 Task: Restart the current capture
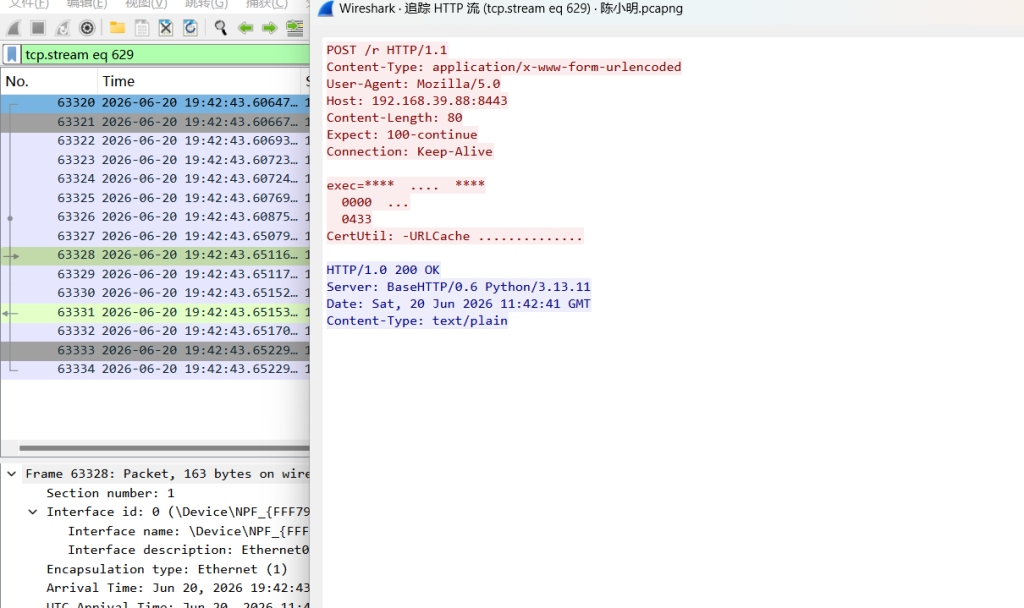63,27
